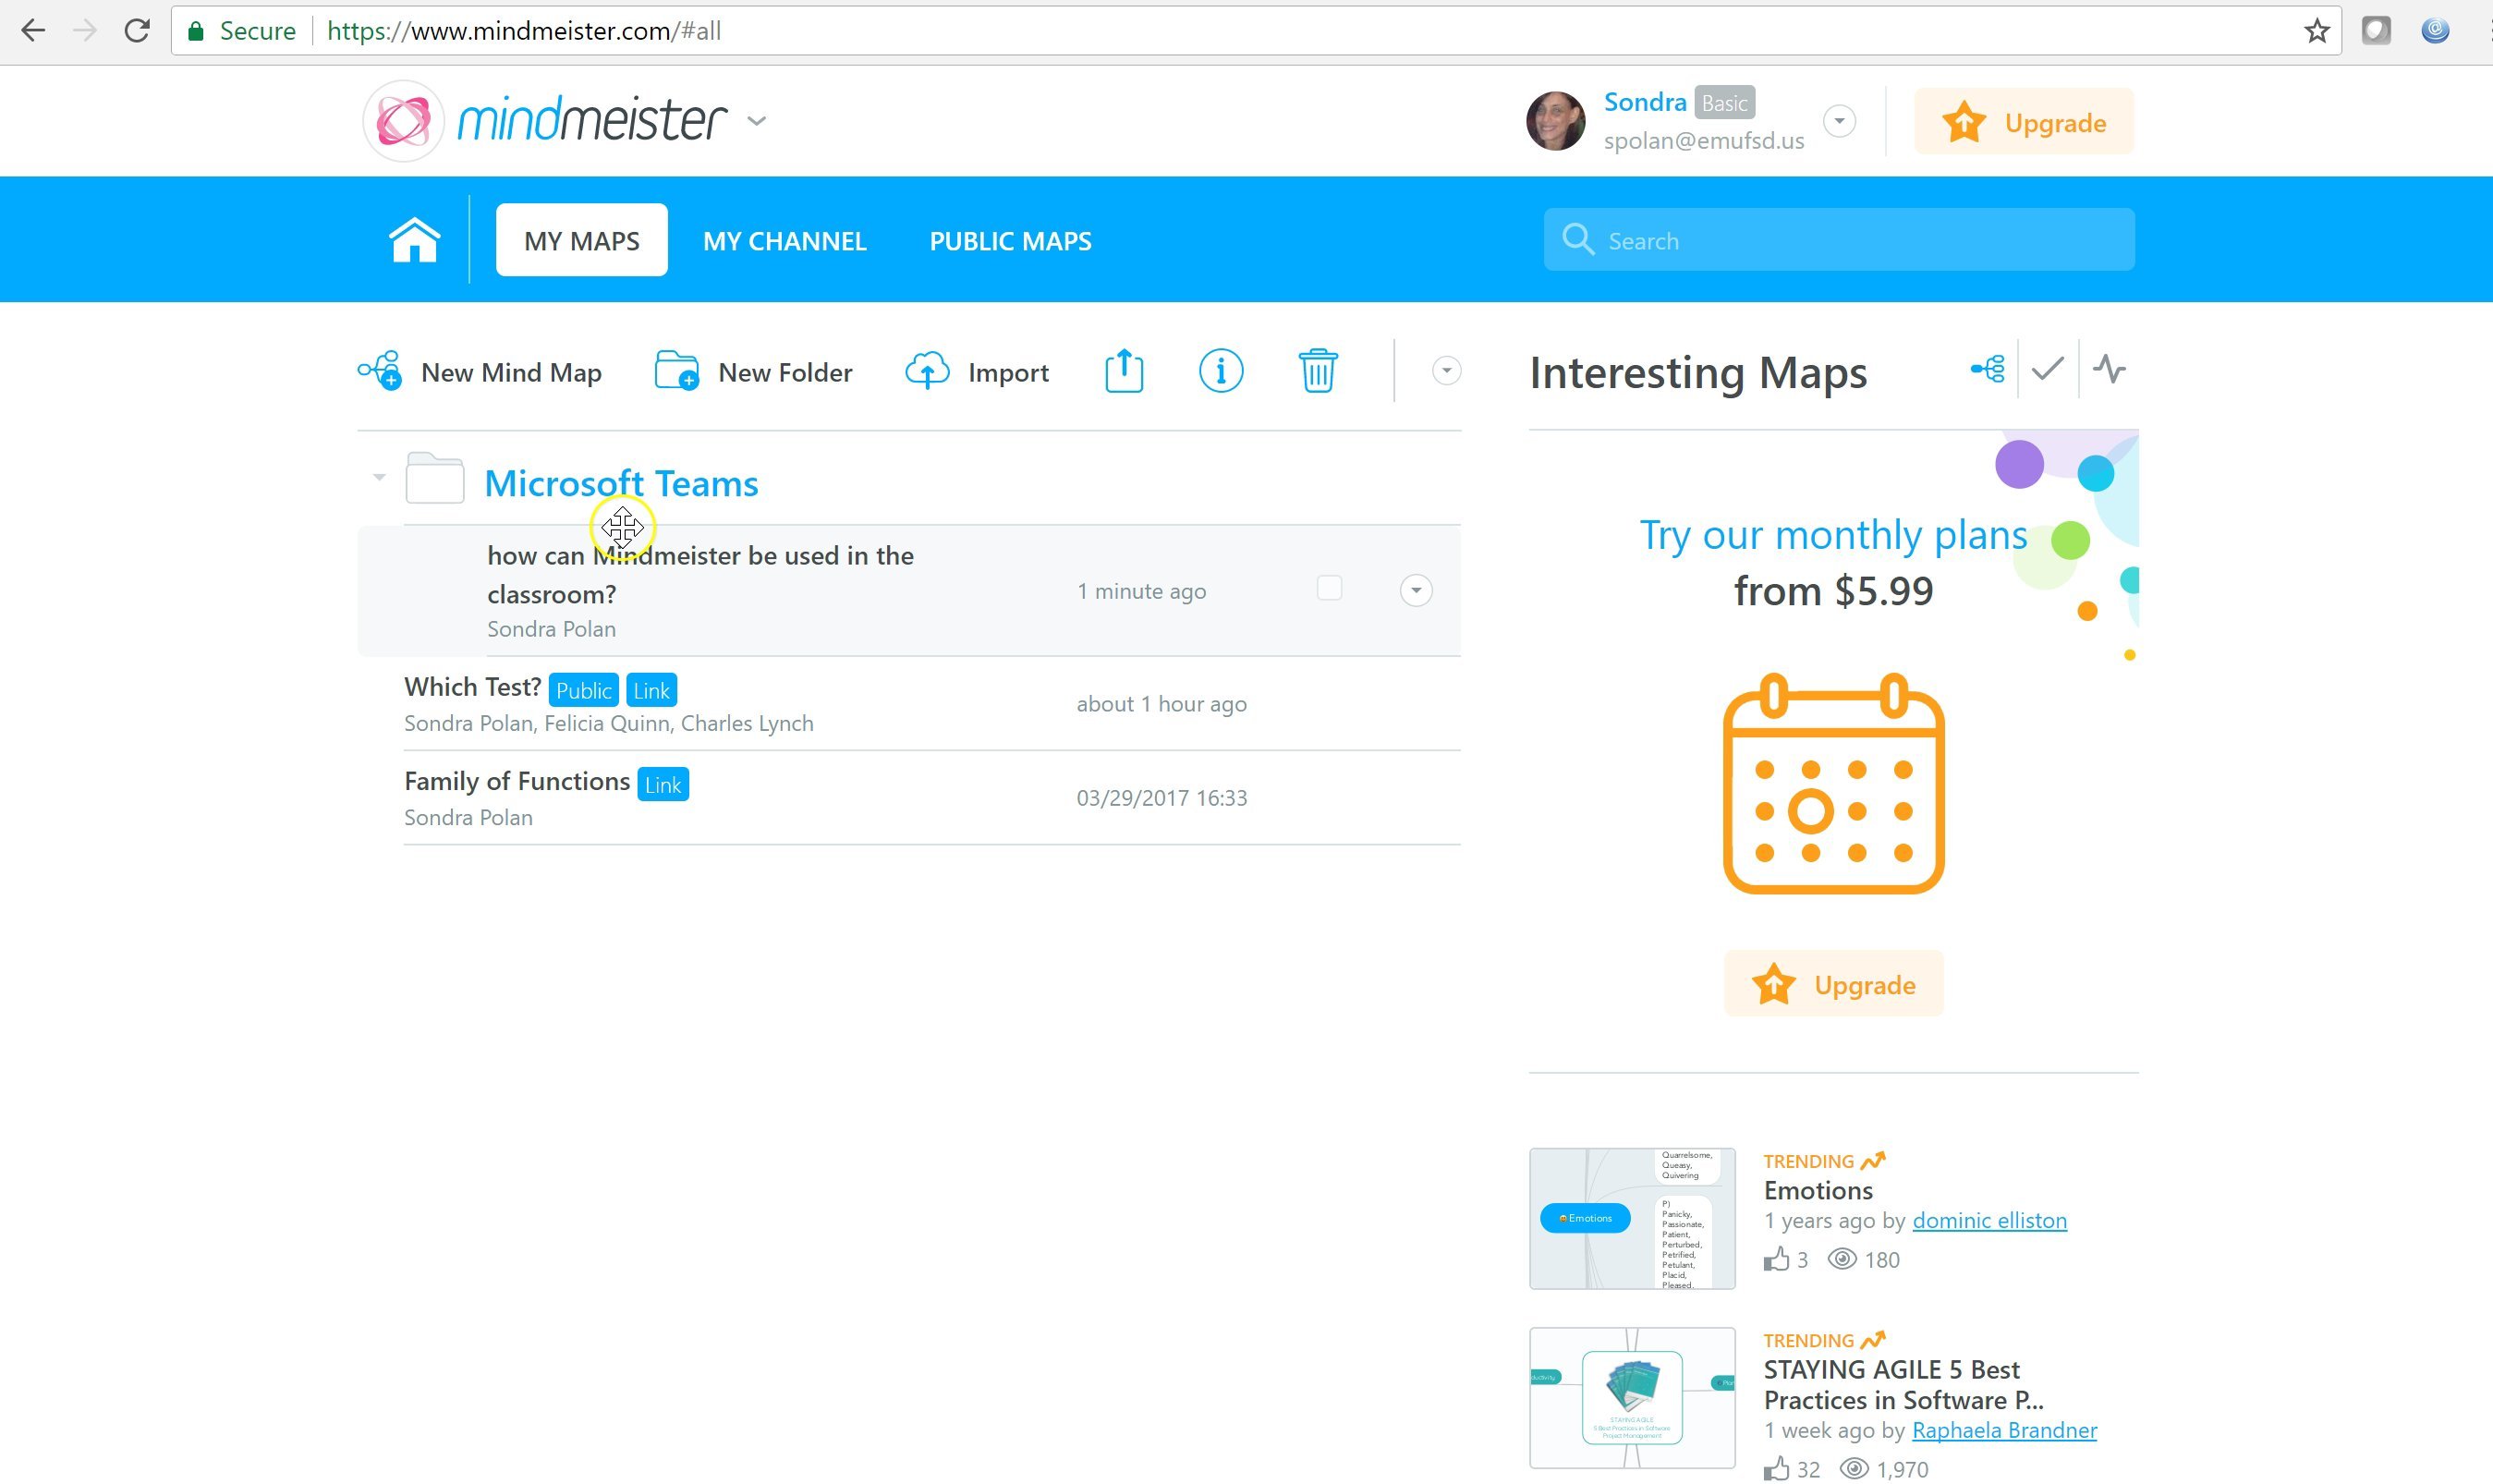Click the export/share upload icon
Image resolution: width=2493 pixels, height=1484 pixels.
click(1123, 371)
